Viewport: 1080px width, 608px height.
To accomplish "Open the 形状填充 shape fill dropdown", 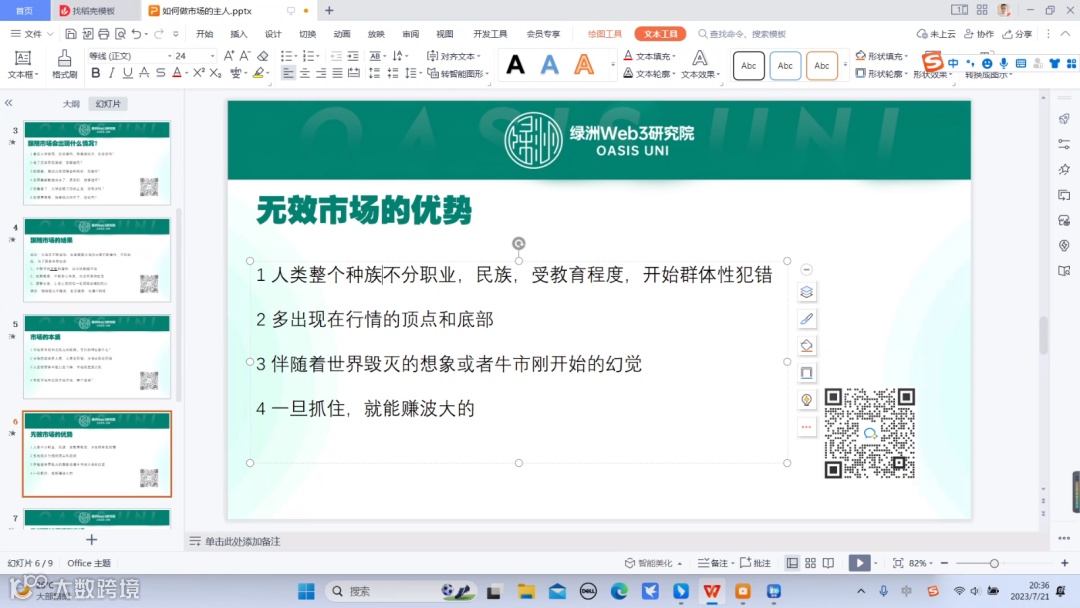I will point(882,56).
